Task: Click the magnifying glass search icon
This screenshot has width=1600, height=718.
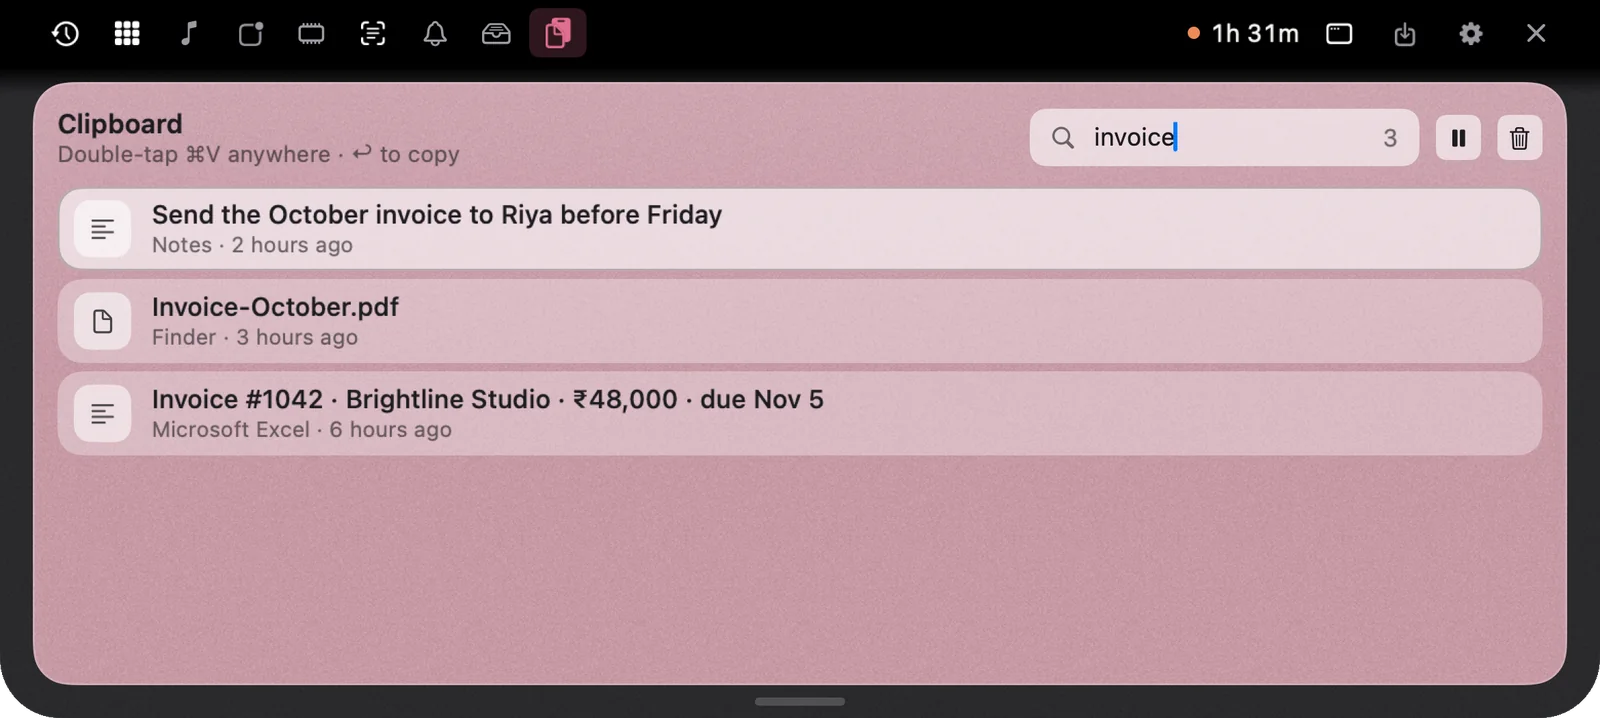Action: (x=1063, y=137)
